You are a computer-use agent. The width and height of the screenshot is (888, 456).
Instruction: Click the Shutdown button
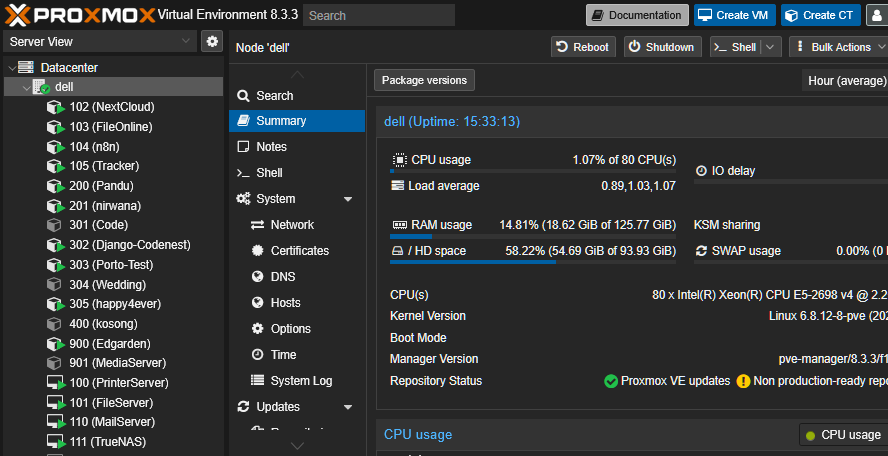coord(662,47)
